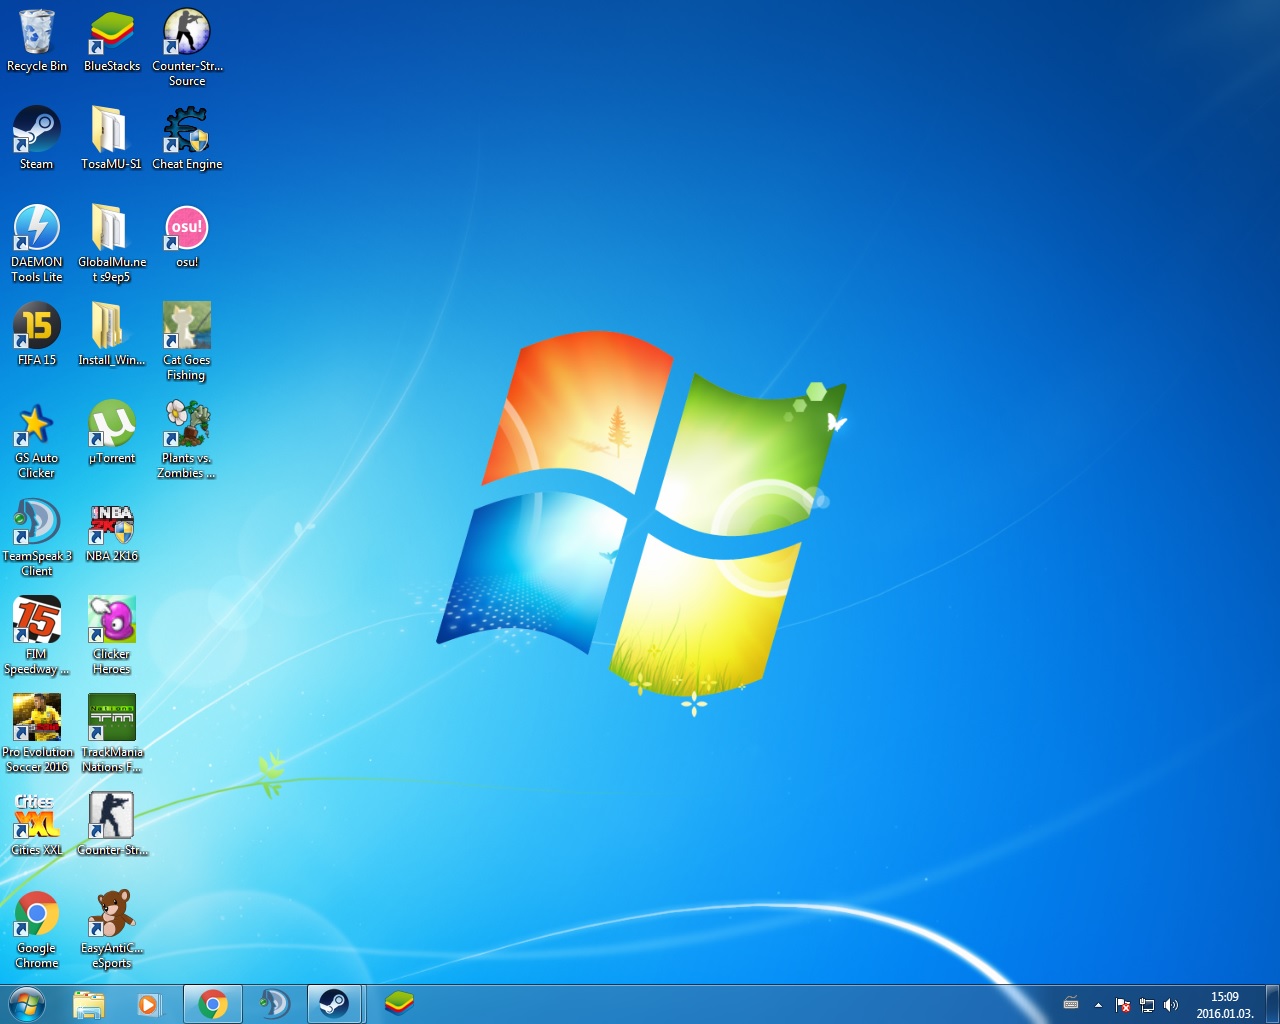Select the Recycle Bin desktop icon

37,42
